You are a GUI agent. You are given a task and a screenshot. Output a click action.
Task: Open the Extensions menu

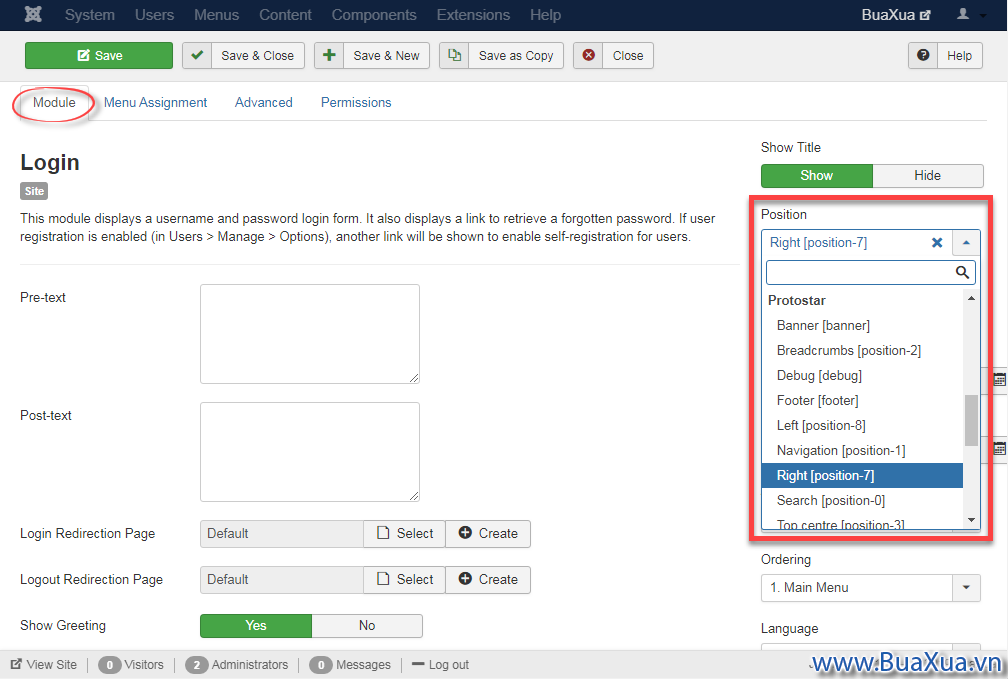pyautogui.click(x=473, y=15)
